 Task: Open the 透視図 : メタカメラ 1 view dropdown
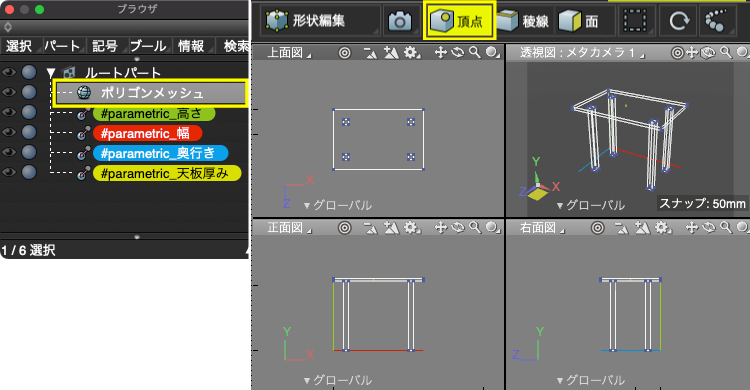tap(583, 52)
